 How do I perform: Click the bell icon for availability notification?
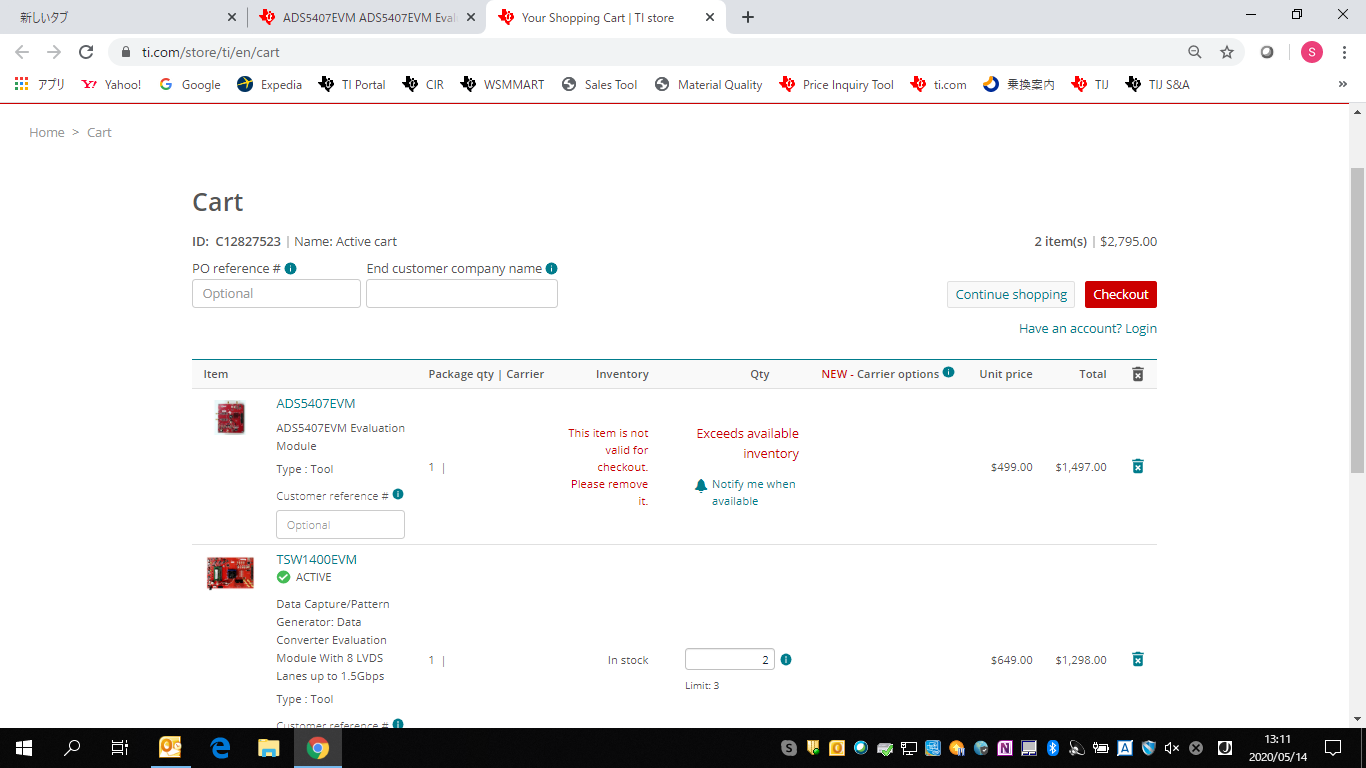pyautogui.click(x=701, y=485)
